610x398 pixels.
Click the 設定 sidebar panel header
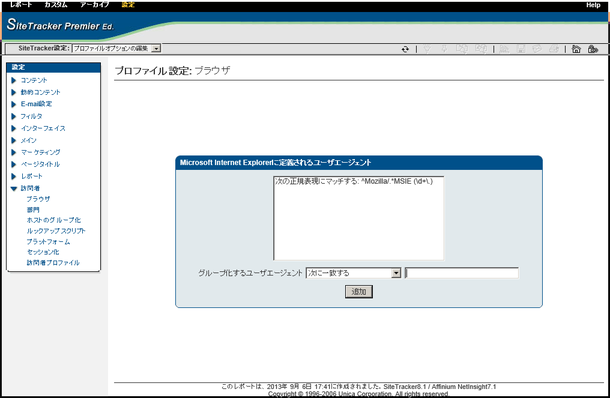[54, 67]
